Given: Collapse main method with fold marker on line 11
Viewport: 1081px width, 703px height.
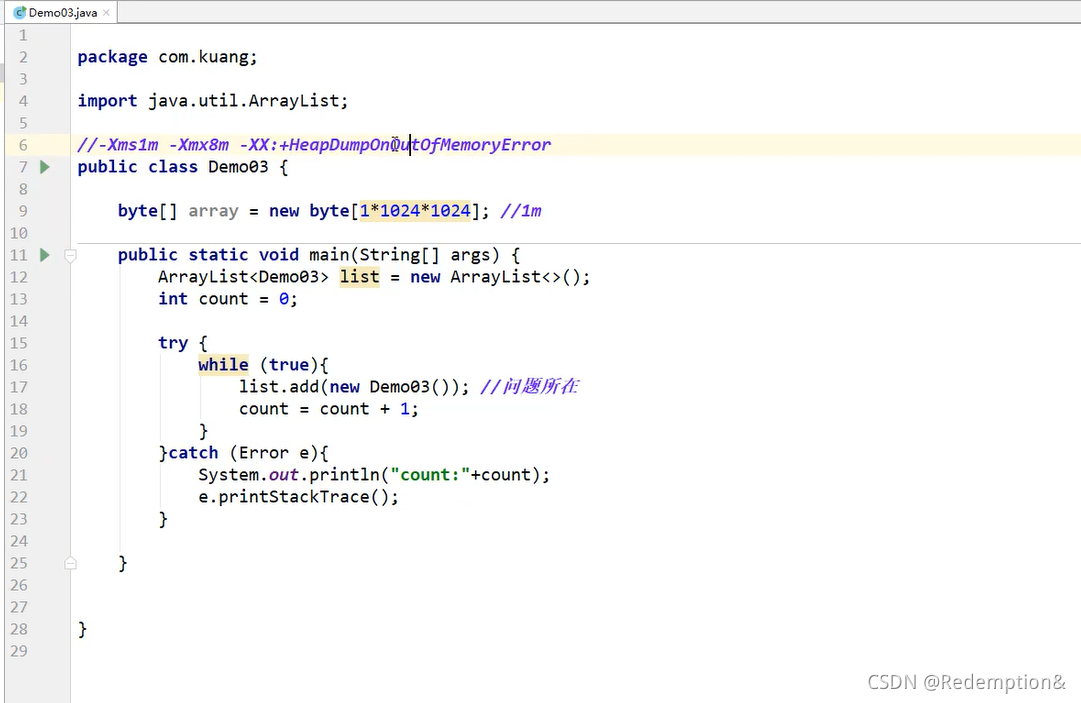Looking at the screenshot, I should tap(70, 256).
